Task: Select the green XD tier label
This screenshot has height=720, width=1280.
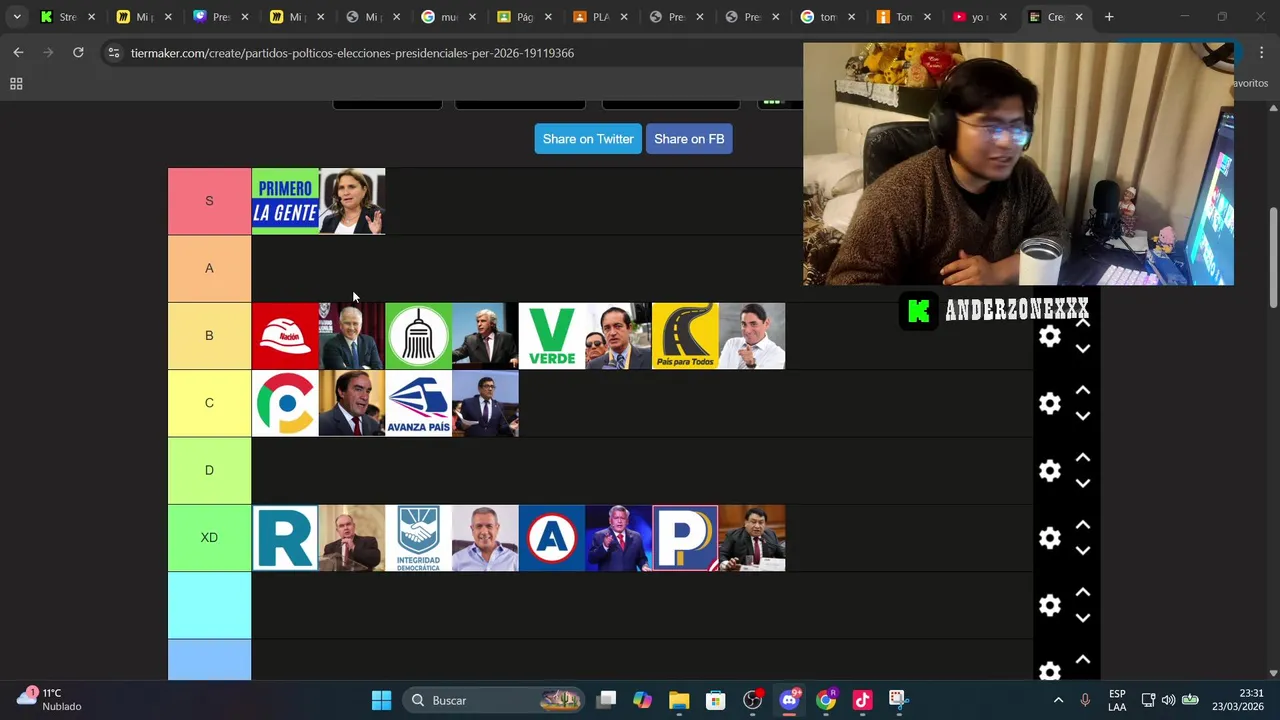Action: coord(209,537)
